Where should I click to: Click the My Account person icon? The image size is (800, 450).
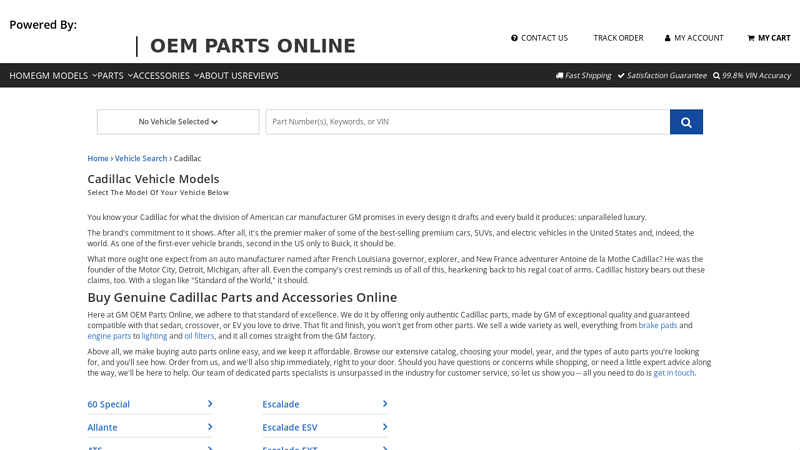pos(667,38)
